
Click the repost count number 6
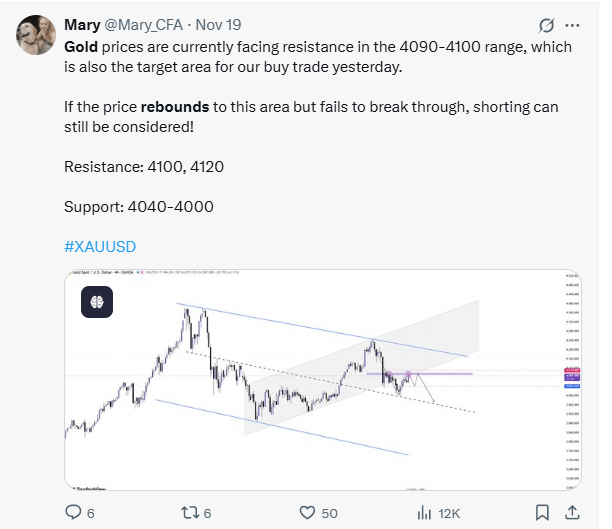(x=207, y=512)
